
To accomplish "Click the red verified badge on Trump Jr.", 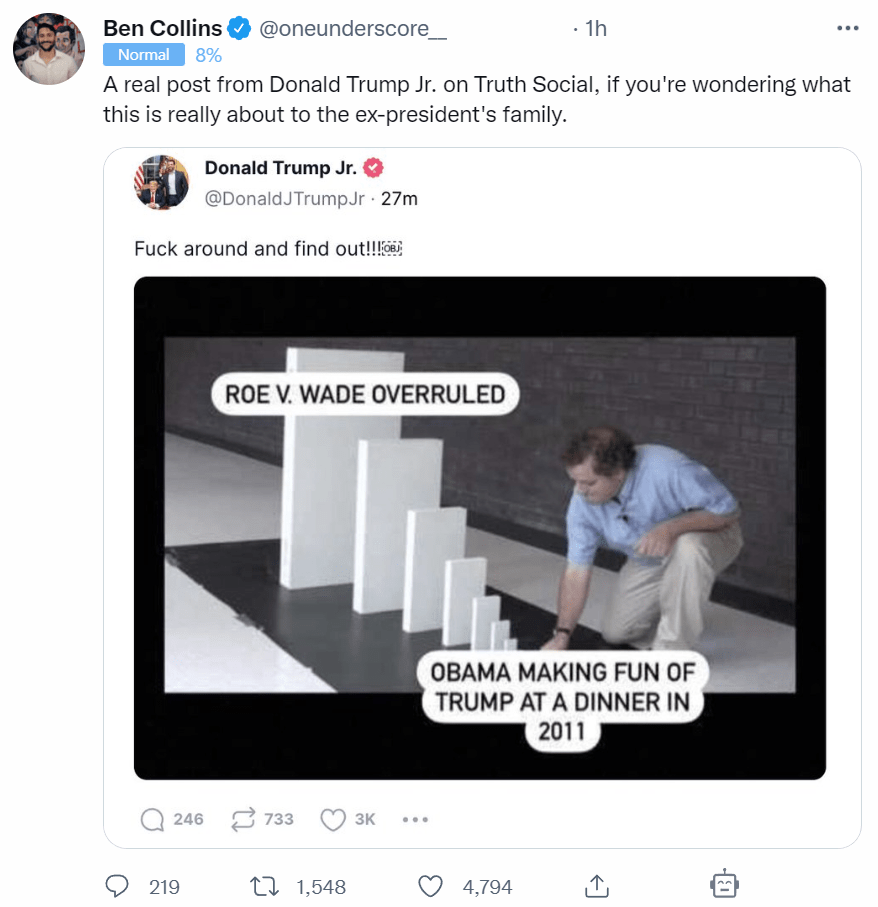I will (374, 168).
